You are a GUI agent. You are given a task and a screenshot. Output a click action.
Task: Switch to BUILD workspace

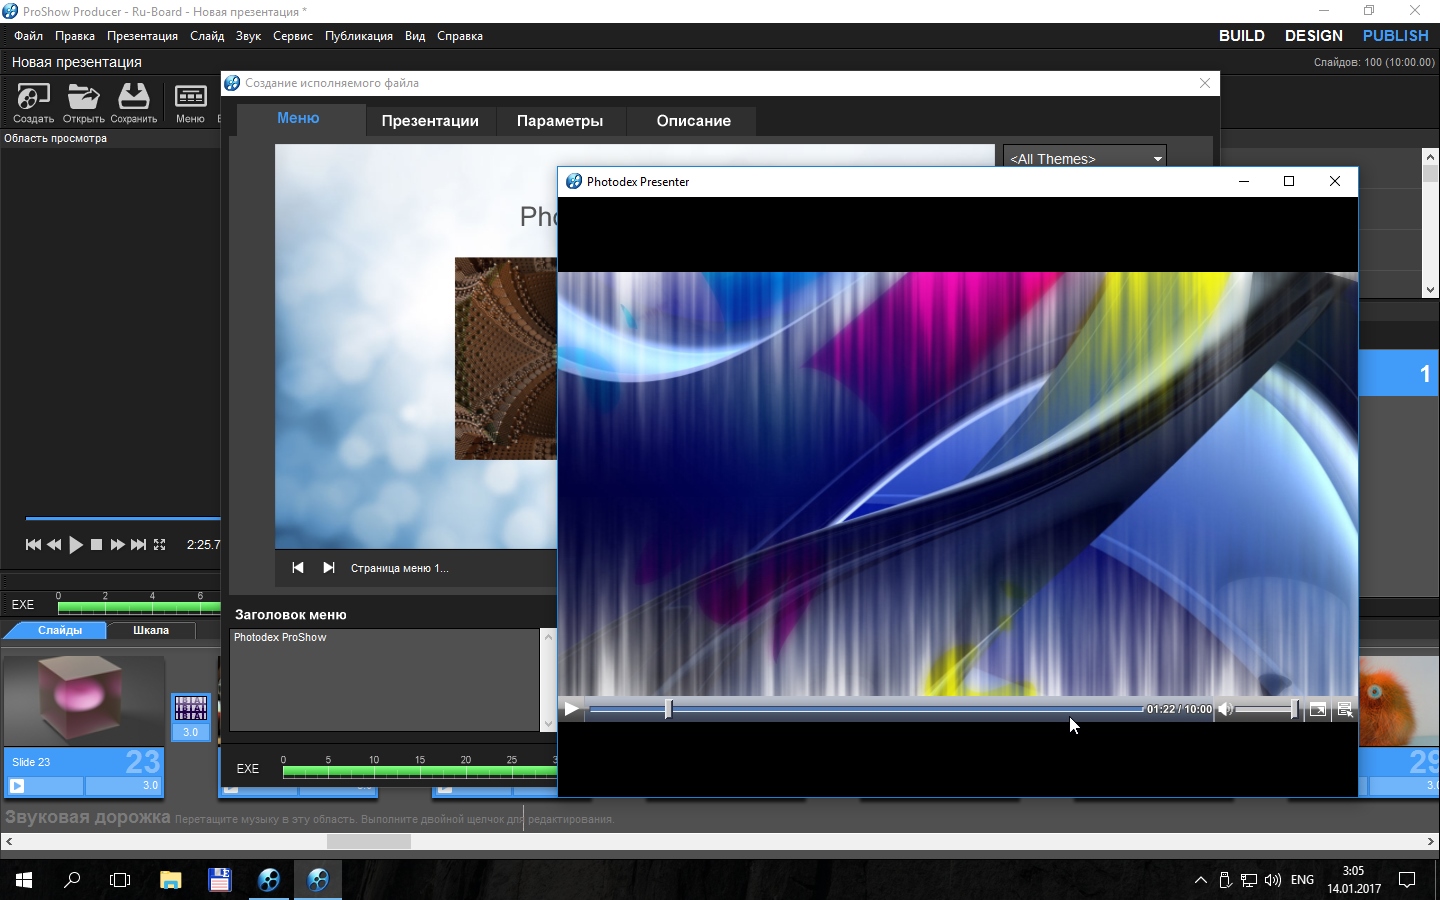pyautogui.click(x=1242, y=36)
